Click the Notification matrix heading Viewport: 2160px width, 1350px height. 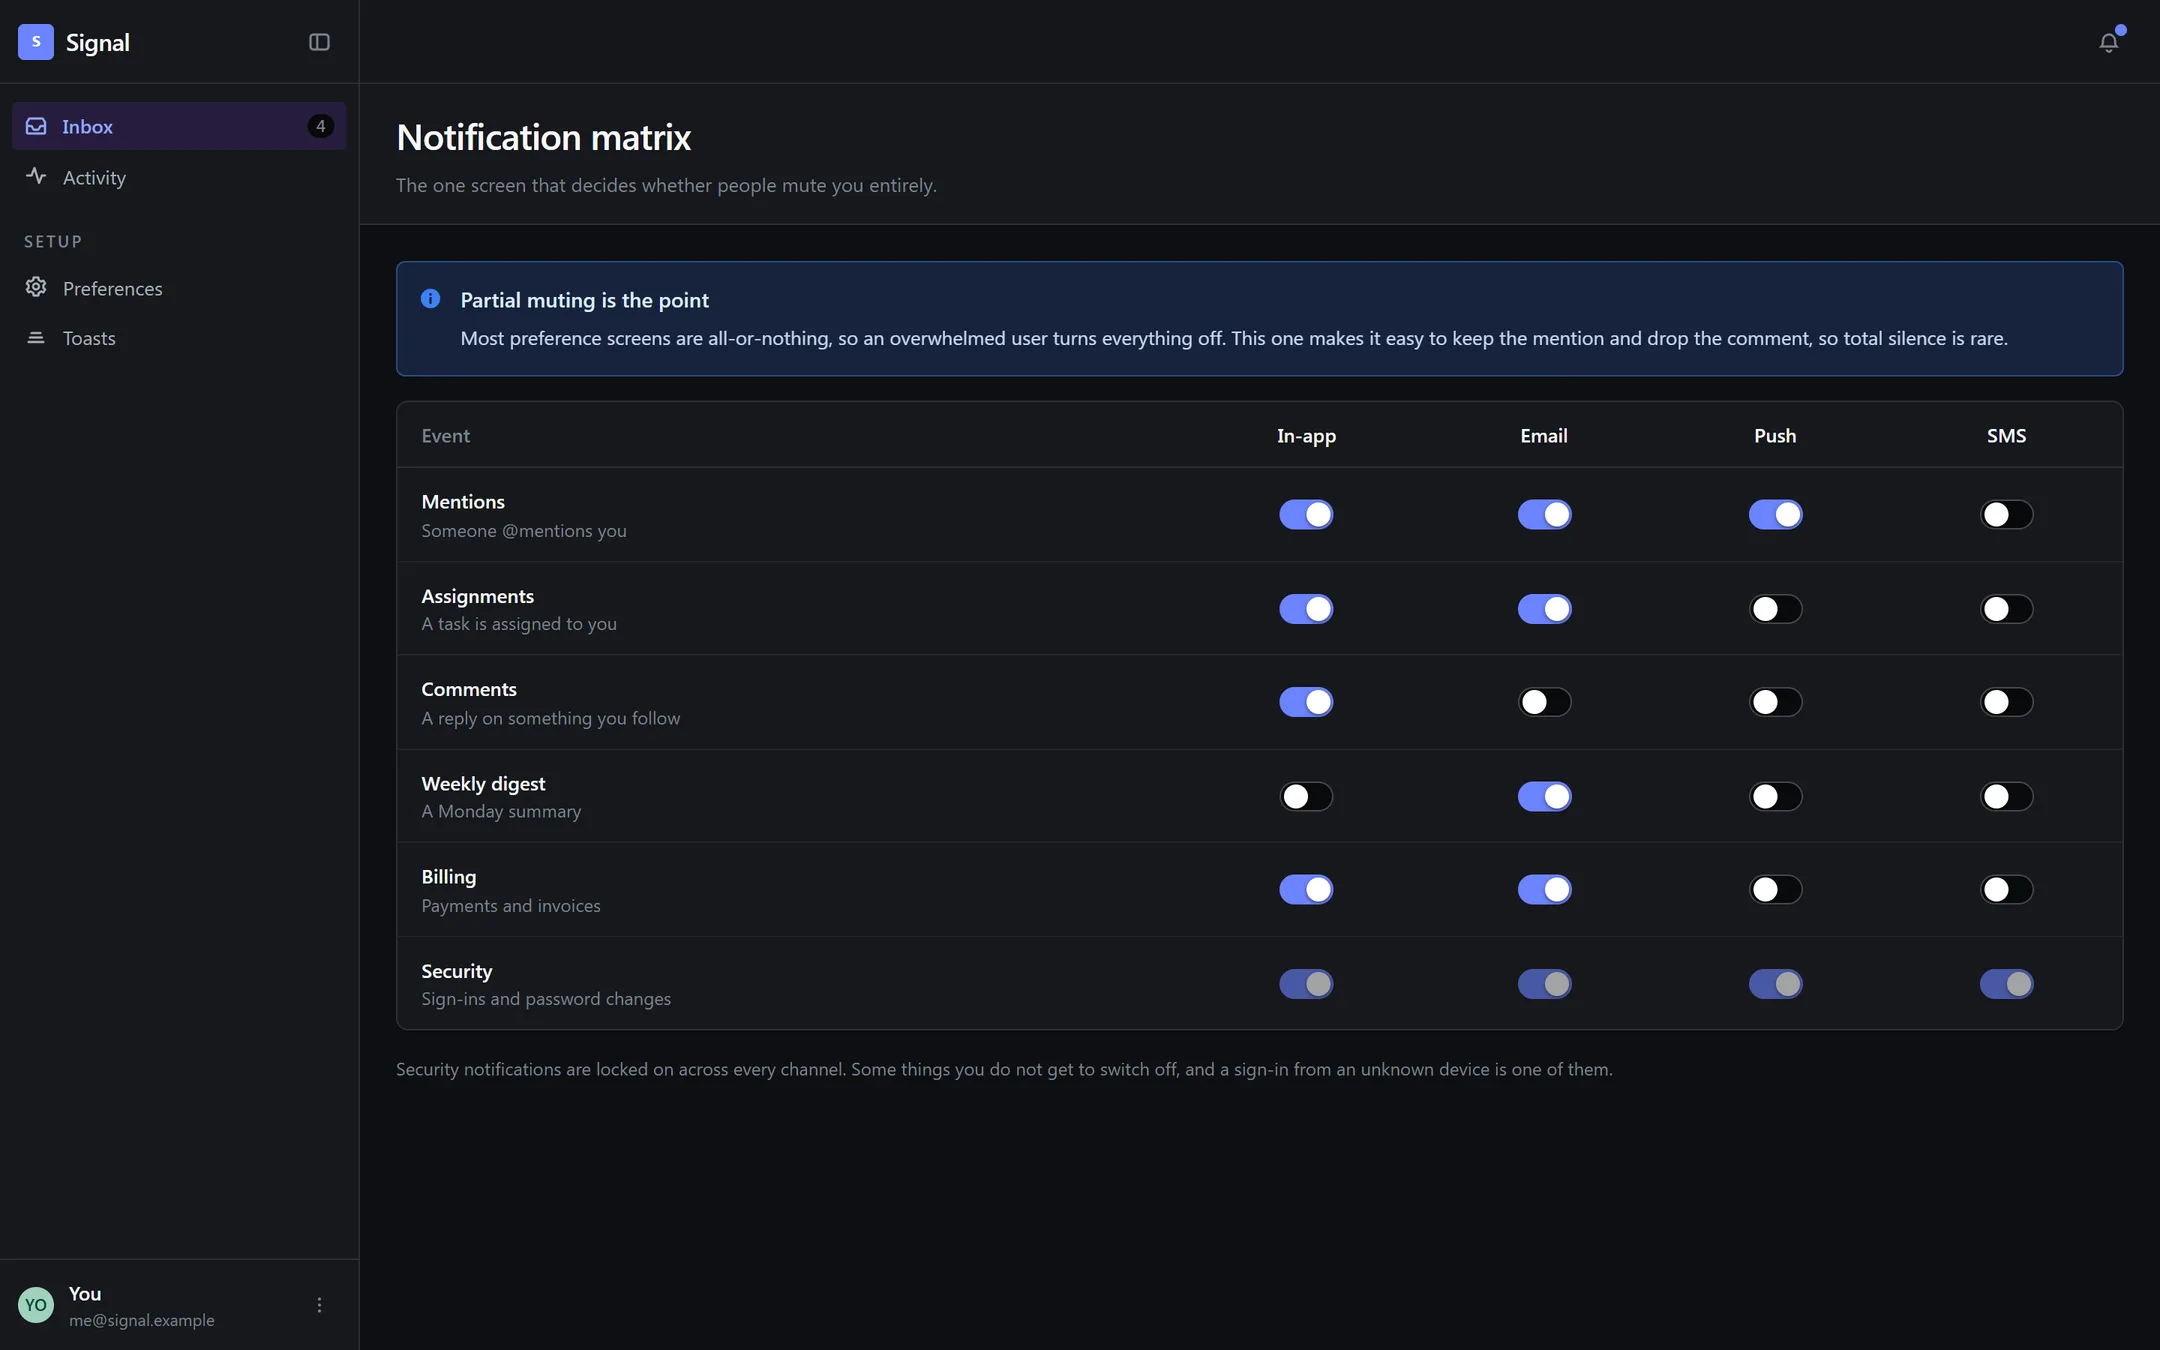pos(544,137)
